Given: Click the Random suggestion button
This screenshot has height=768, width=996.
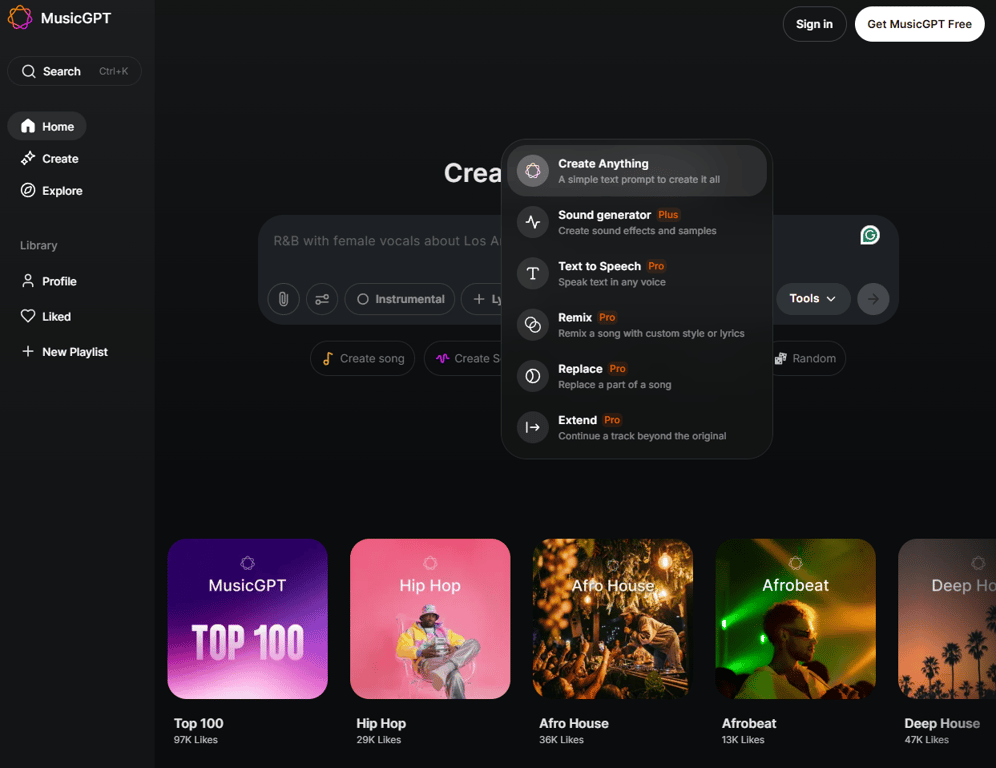Looking at the screenshot, I should click(x=808, y=358).
